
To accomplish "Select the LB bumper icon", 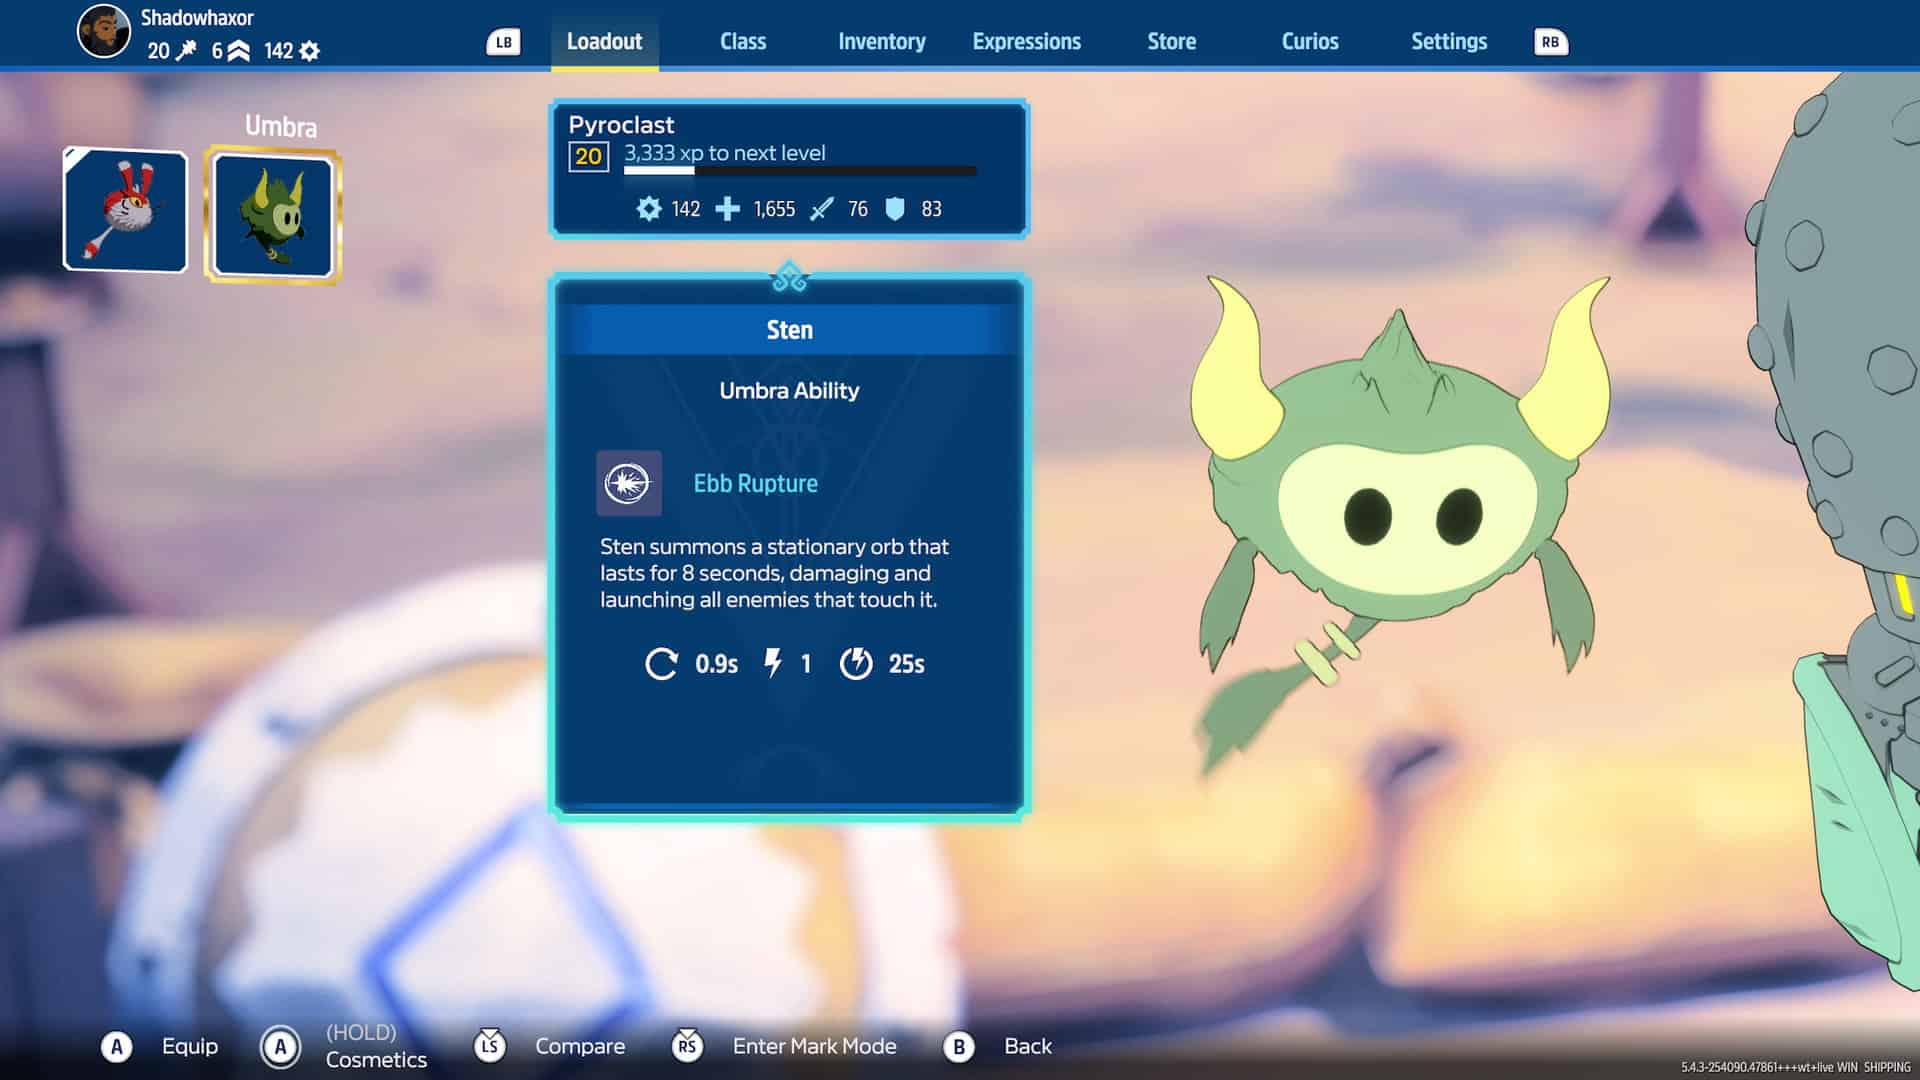I will tap(503, 42).
